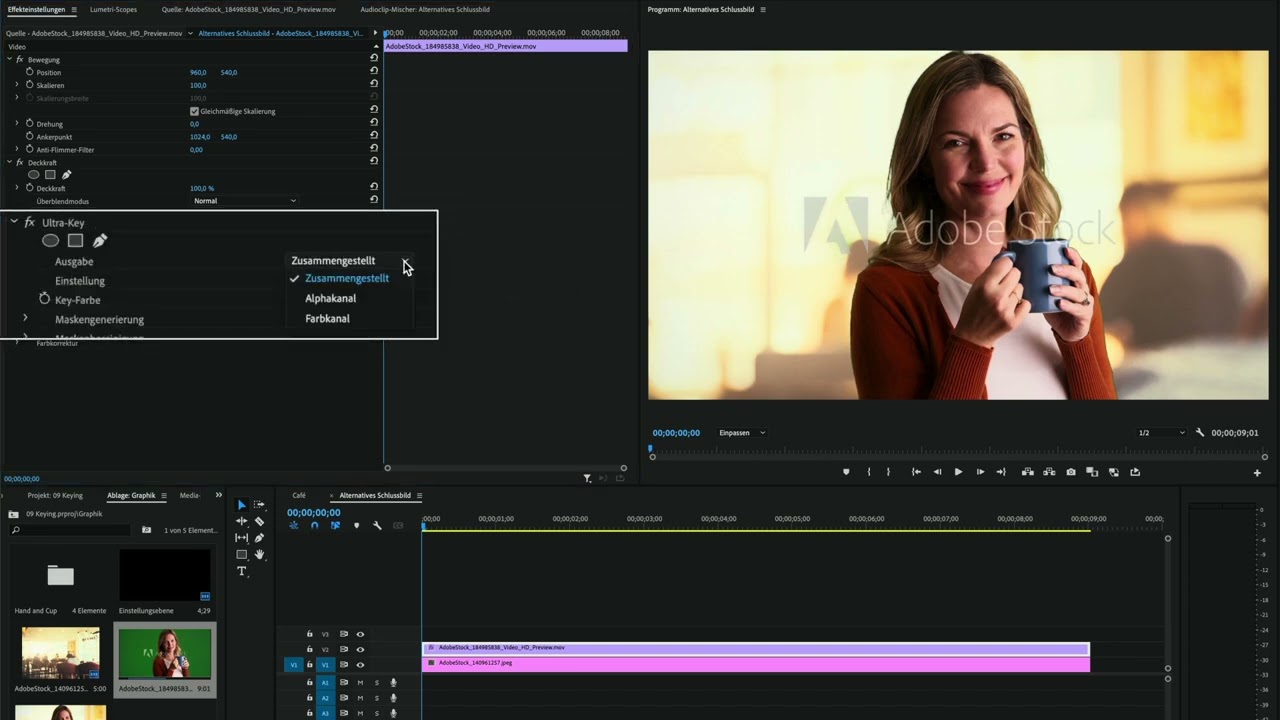Create ellipse mask under Ultra-Key
This screenshot has width=1280, height=720.
point(50,241)
